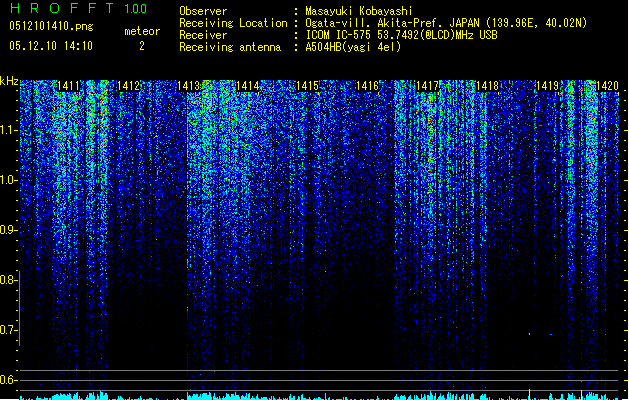Click the 0.9 kHz axis label
The width and height of the screenshot is (629, 400).
(8, 230)
